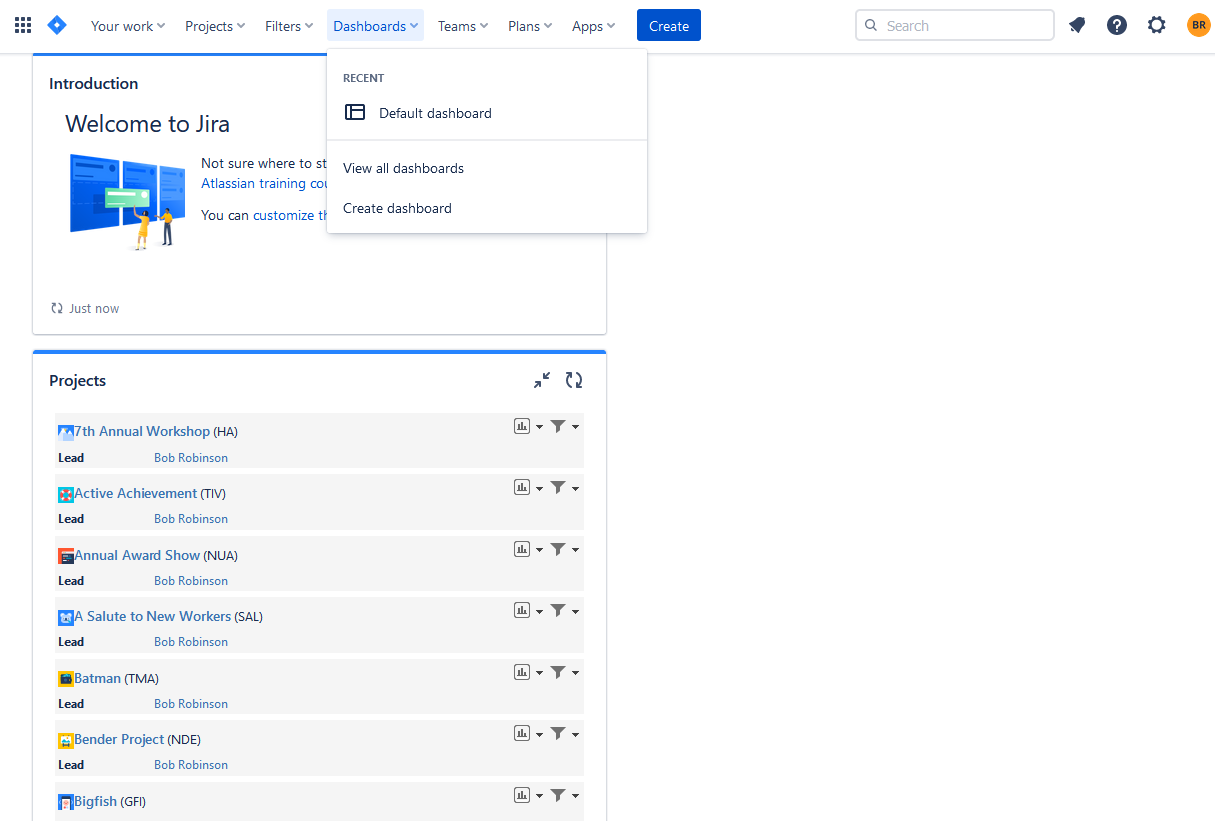Open the help question mark icon
This screenshot has height=821, width=1215.
click(1117, 26)
